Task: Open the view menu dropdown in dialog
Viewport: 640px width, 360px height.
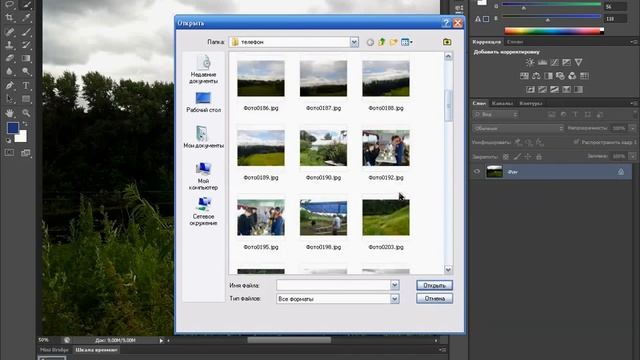Action: [407, 42]
